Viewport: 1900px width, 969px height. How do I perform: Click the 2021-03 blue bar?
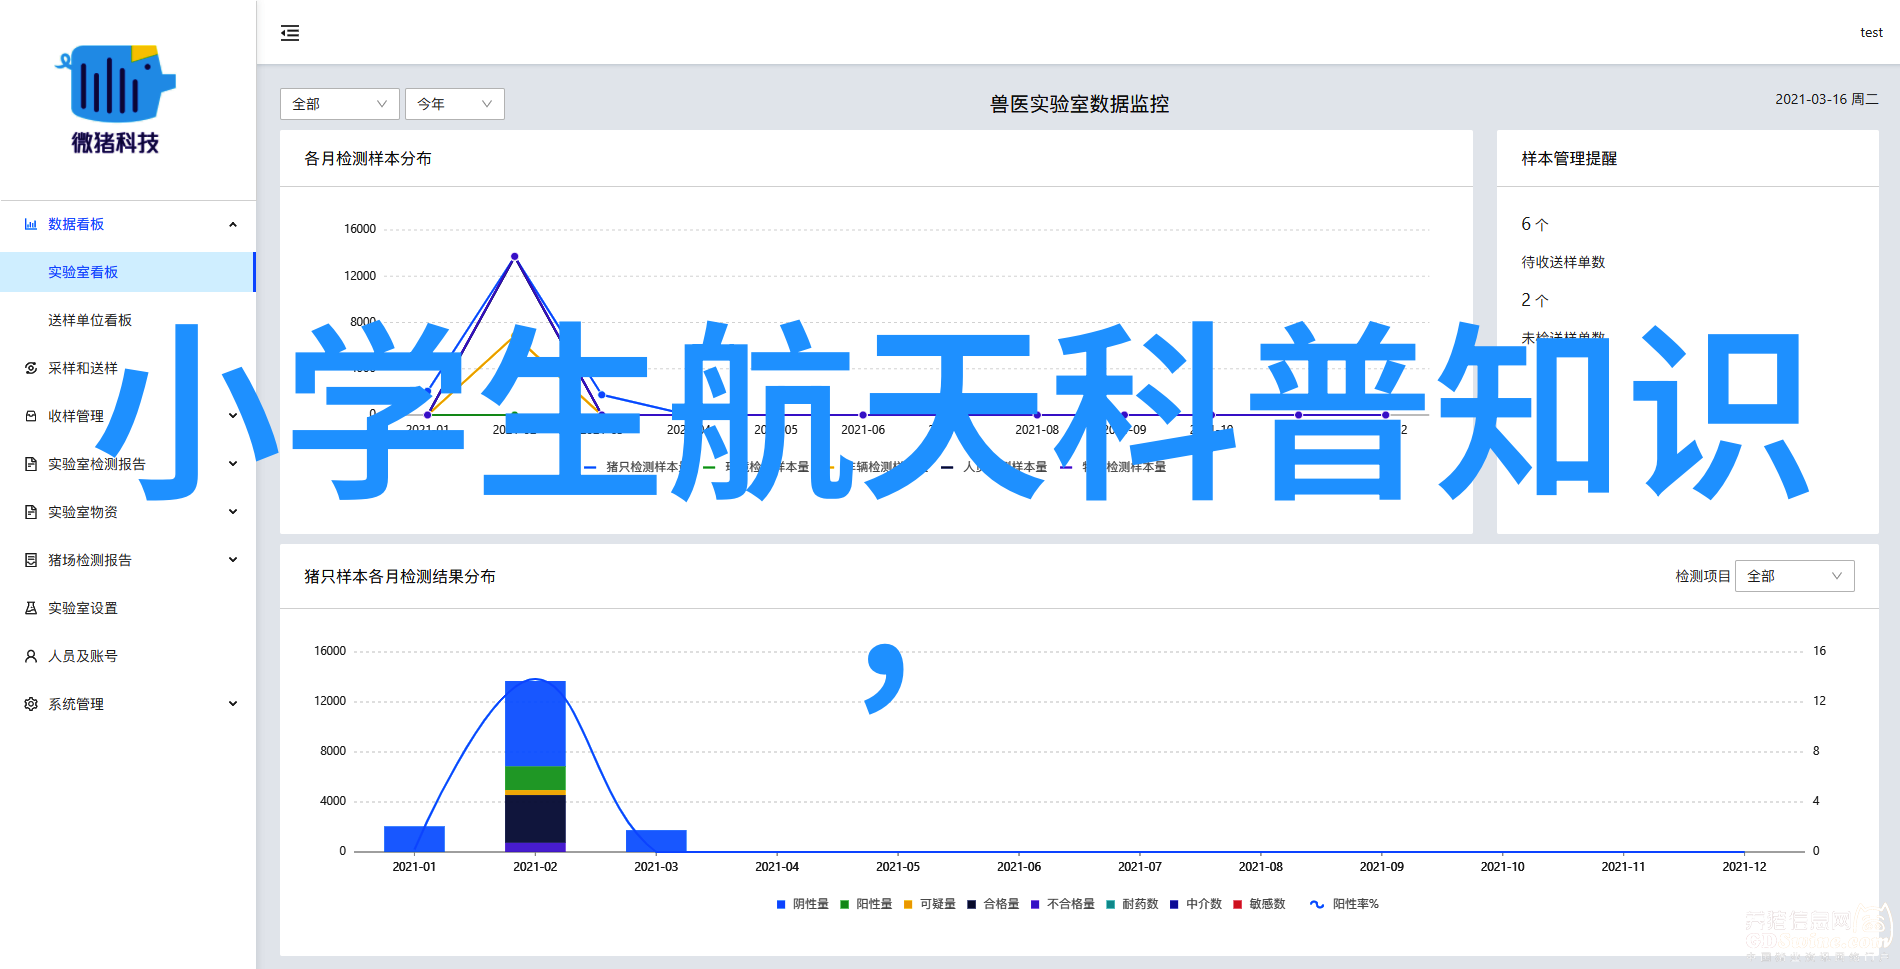pyautogui.click(x=656, y=841)
